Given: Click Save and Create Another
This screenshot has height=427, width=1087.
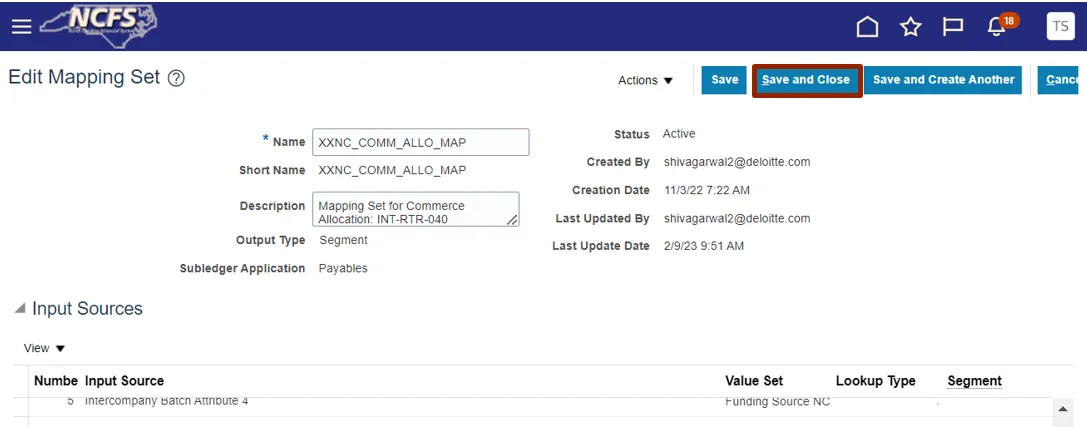Looking at the screenshot, I should click(943, 80).
